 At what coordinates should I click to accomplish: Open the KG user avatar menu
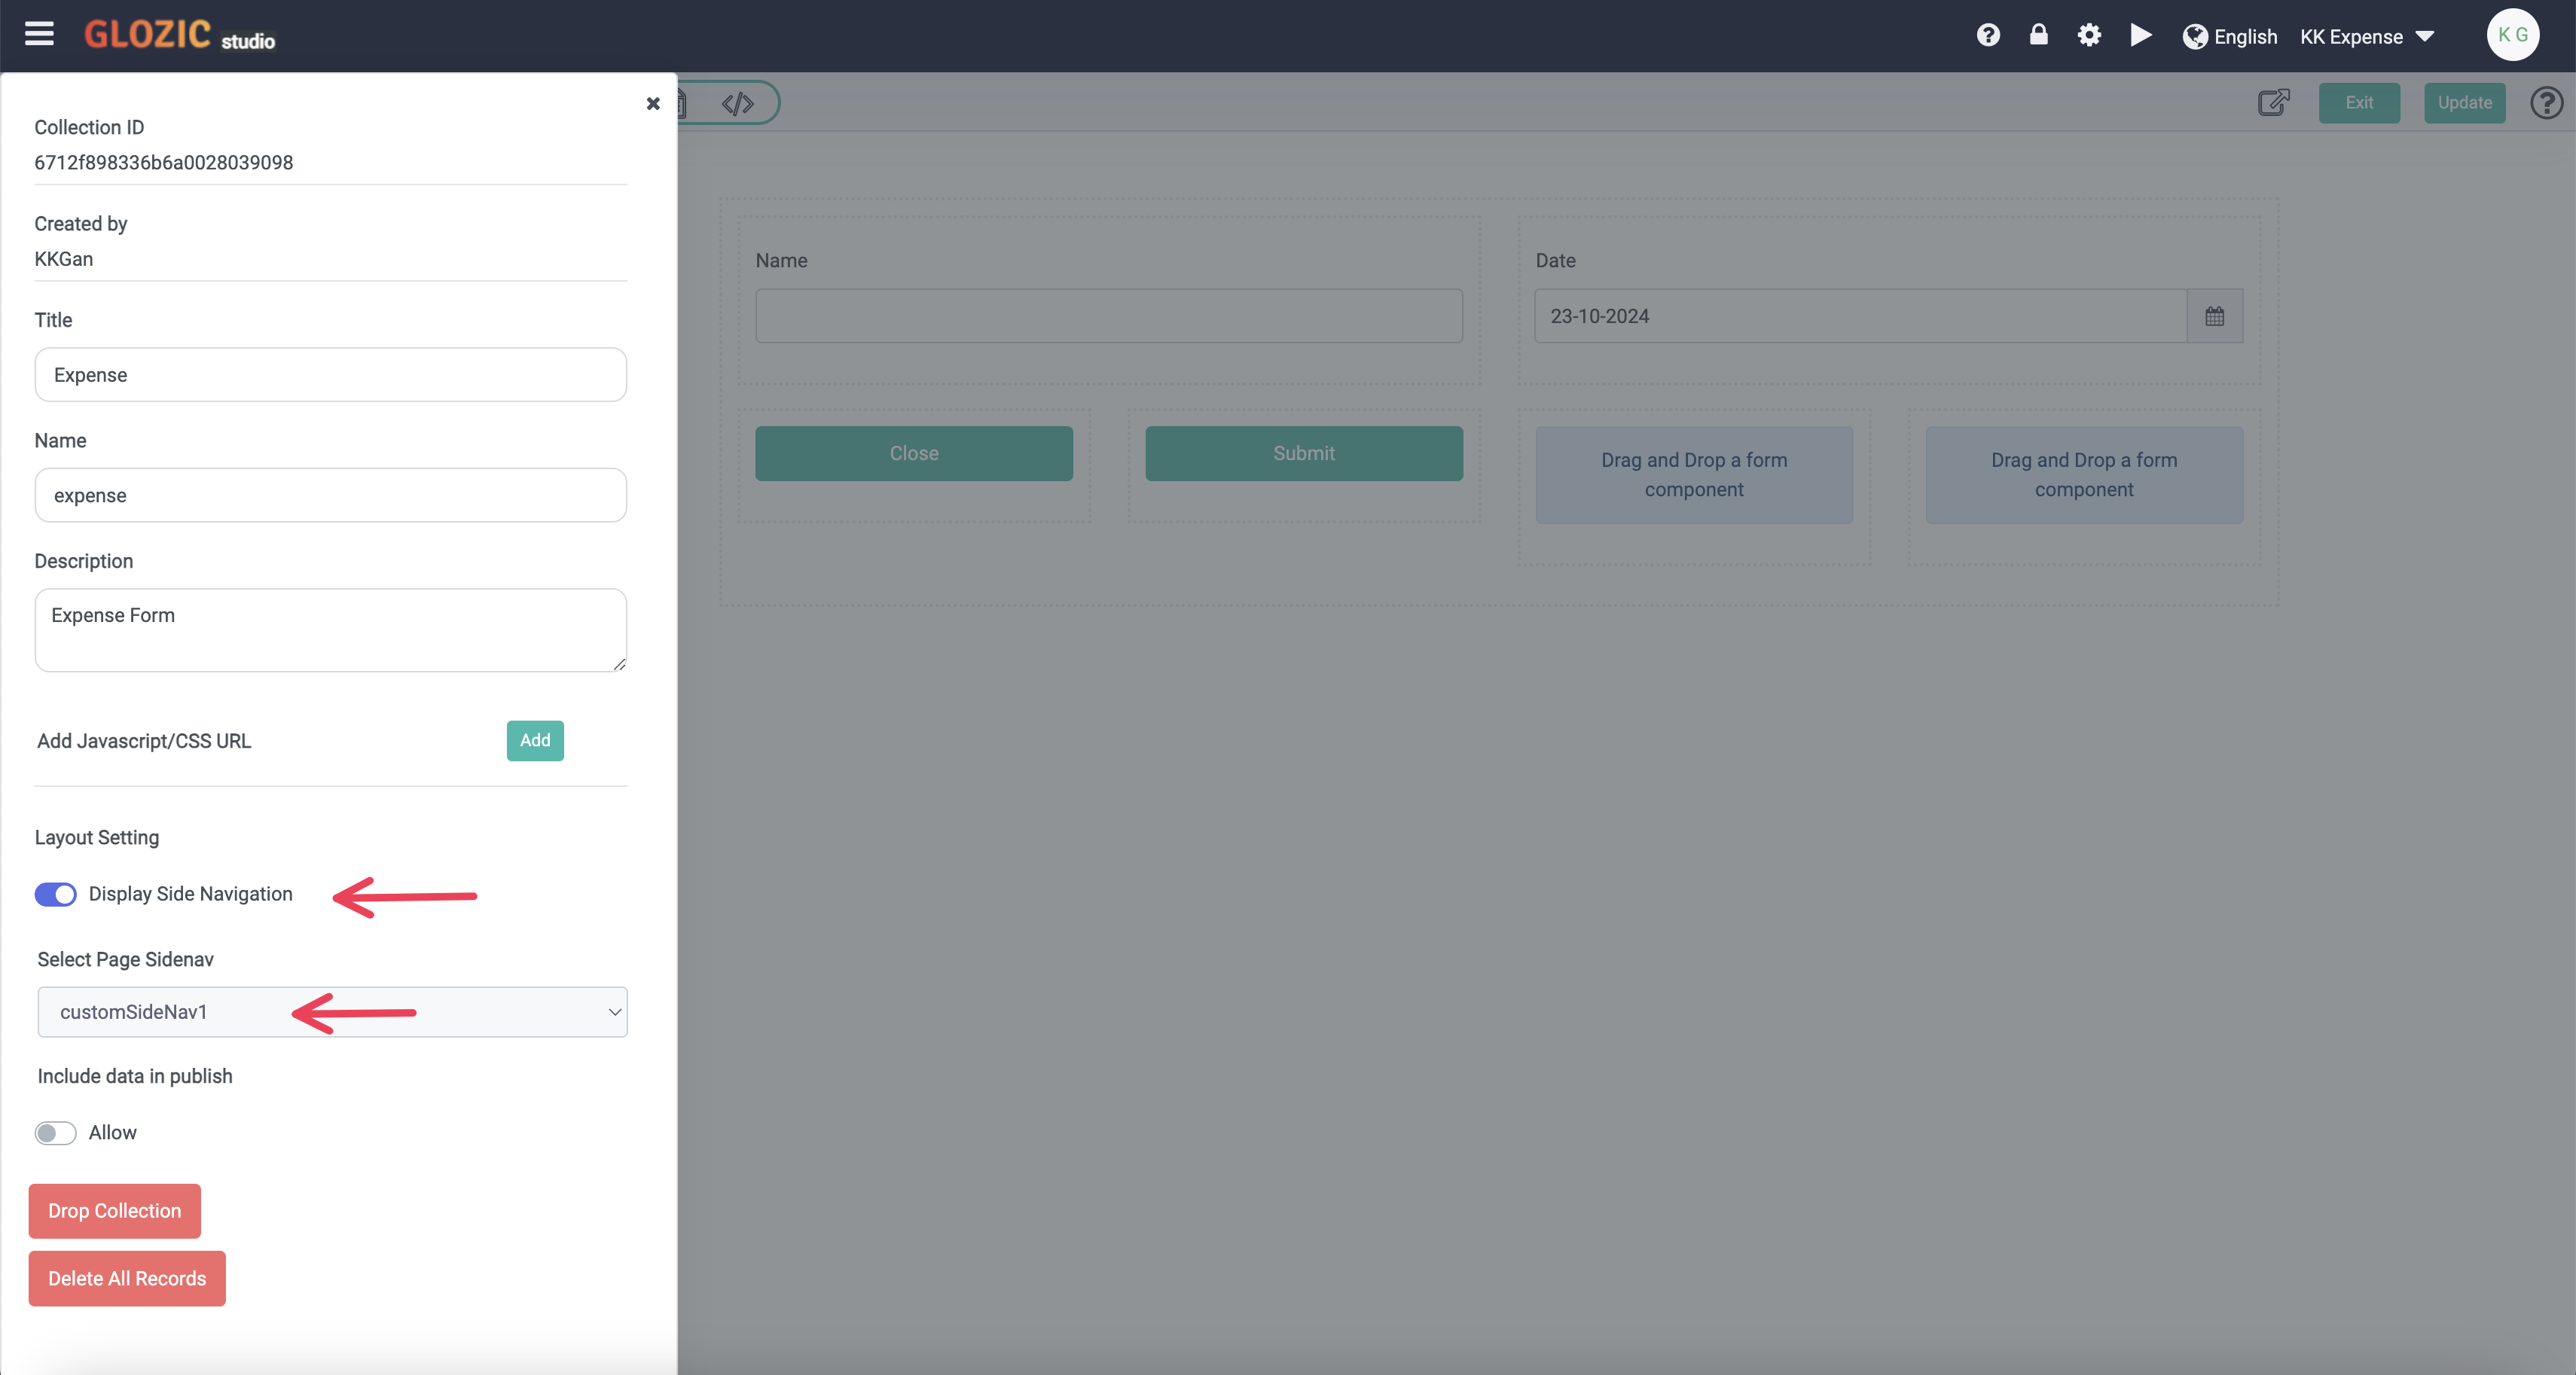2512,35
